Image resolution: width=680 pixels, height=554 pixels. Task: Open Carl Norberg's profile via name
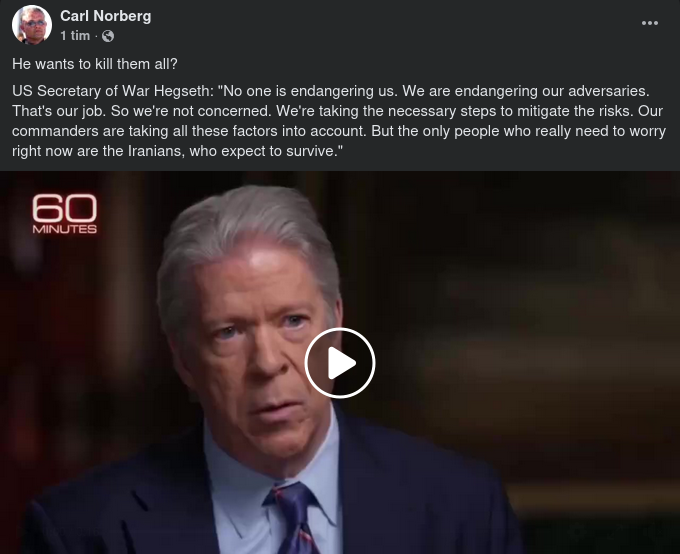tap(105, 16)
